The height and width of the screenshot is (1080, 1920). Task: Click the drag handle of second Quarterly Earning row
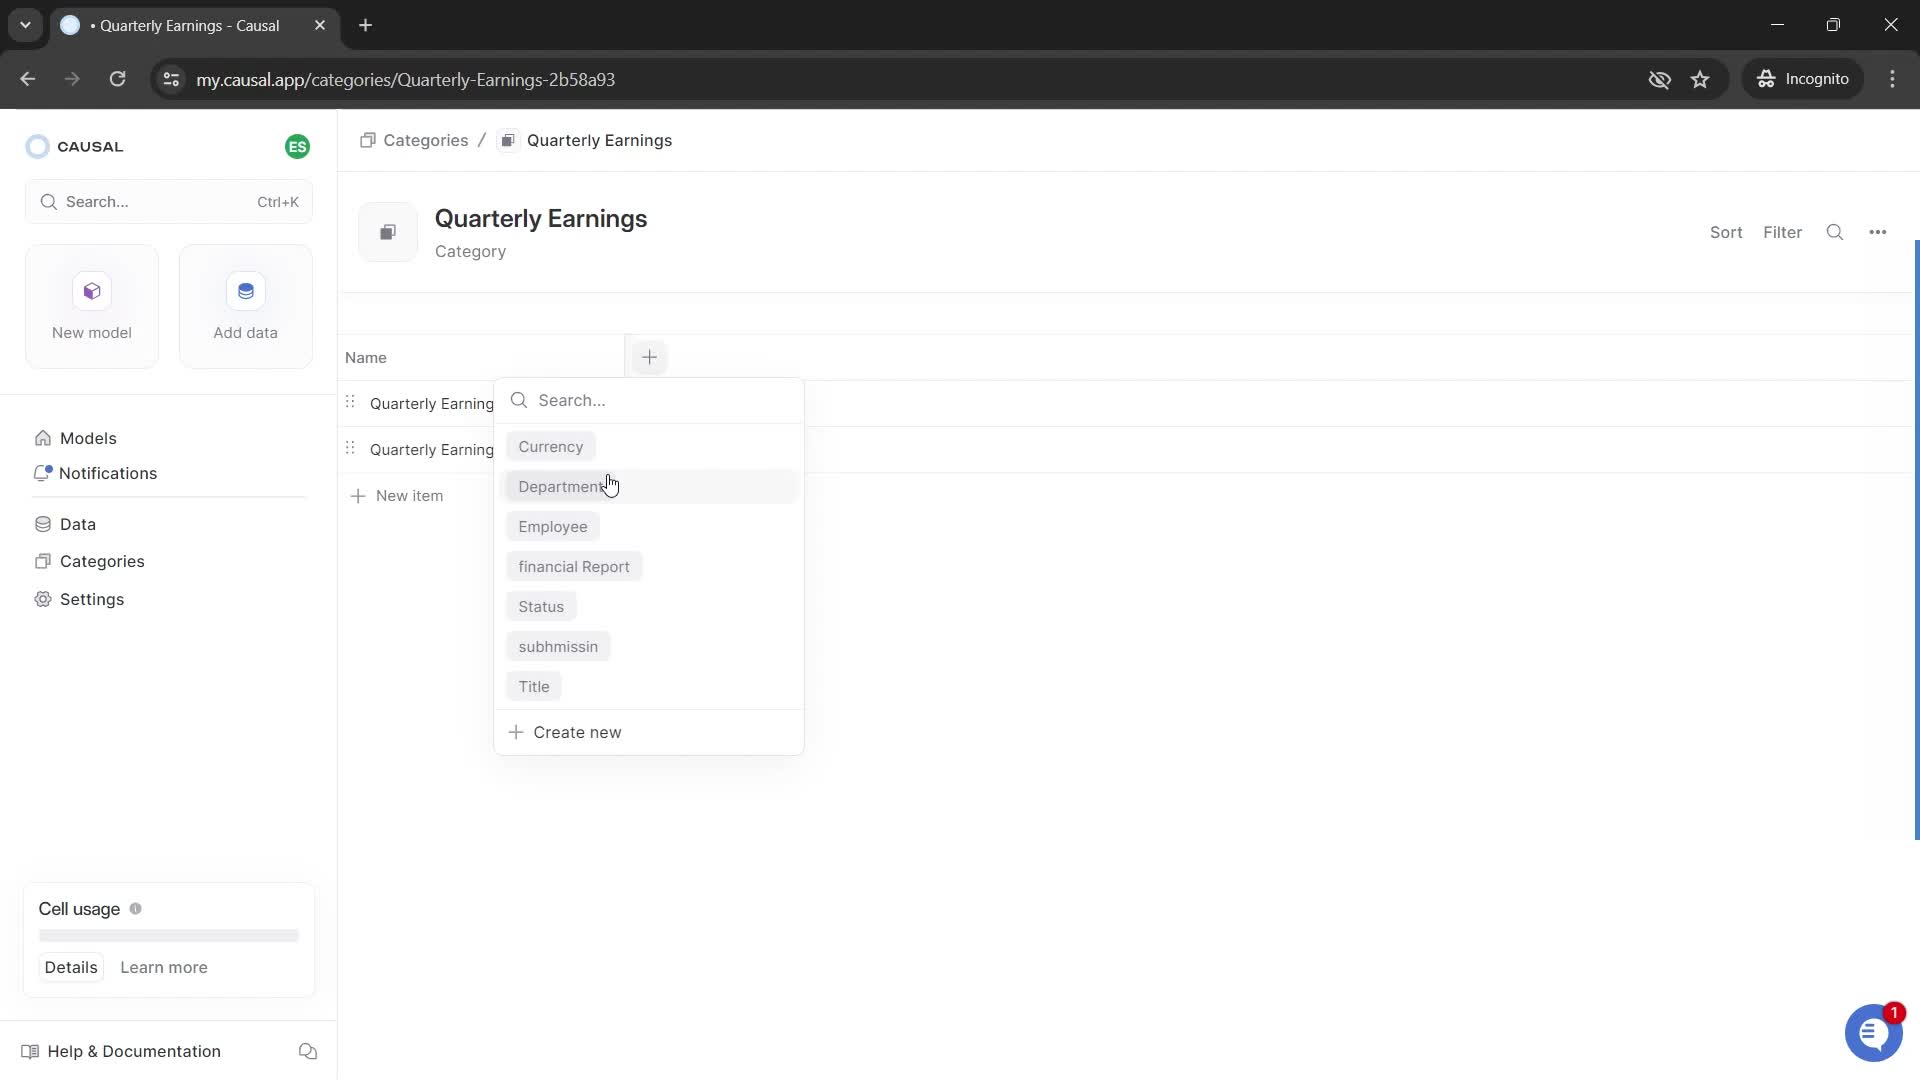pos(350,448)
